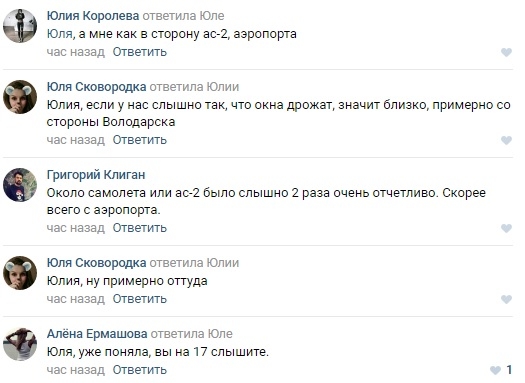Reply to Григорий Клиган's comment via Ответить
This screenshot has width=525, height=383.
tap(140, 228)
